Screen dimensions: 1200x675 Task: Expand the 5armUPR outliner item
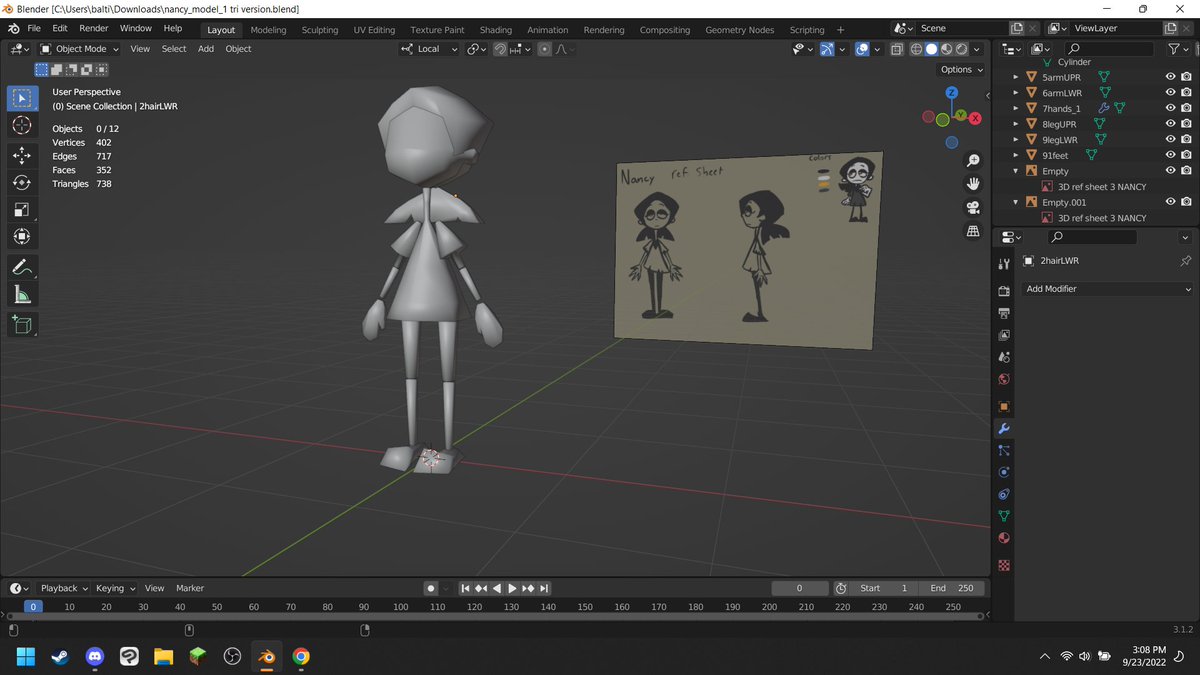(1016, 77)
